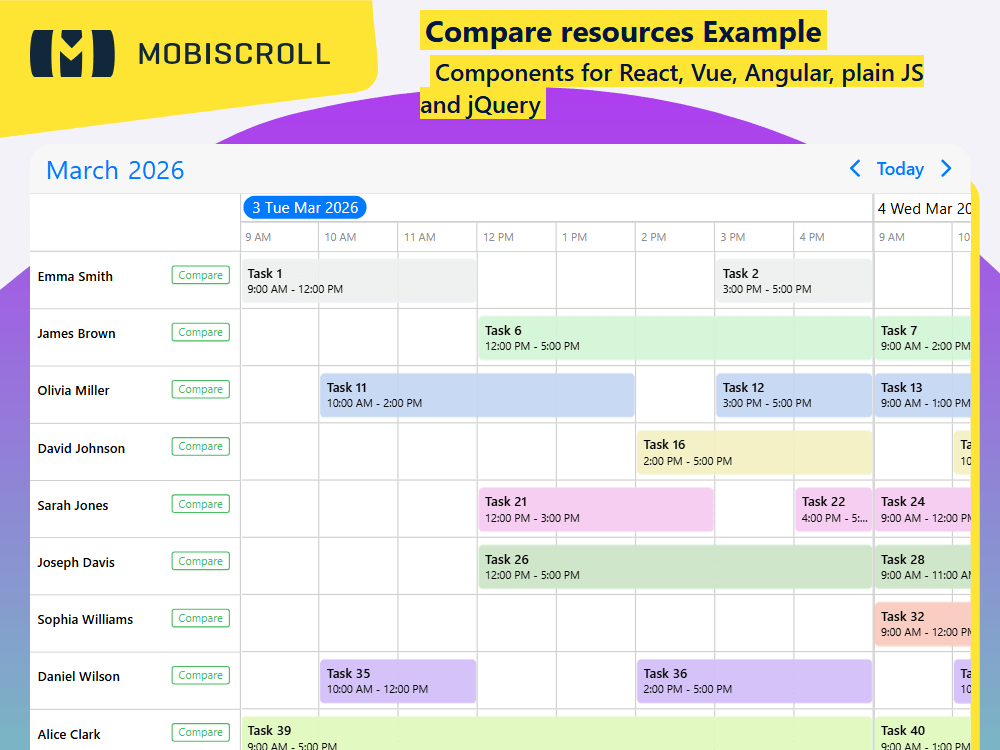
Task: Click the March 2026 calendar title
Action: 114,170
